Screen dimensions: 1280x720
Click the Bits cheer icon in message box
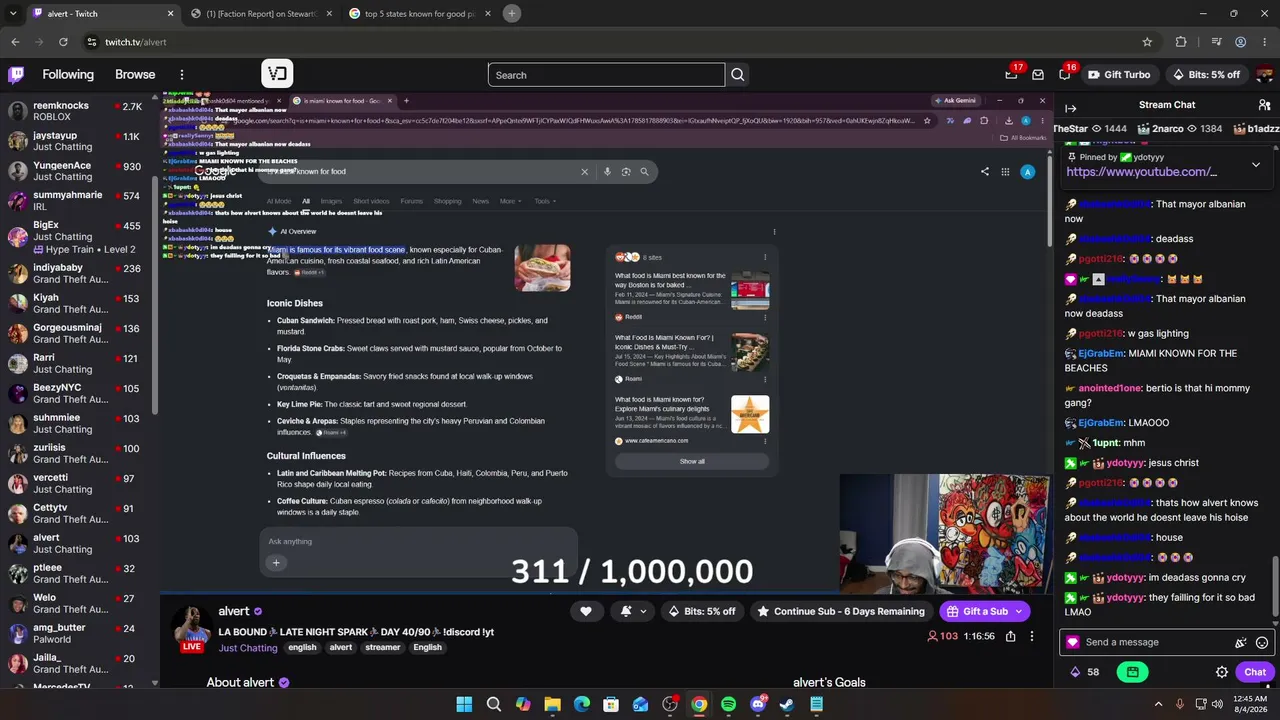pyautogui.click(x=1241, y=643)
